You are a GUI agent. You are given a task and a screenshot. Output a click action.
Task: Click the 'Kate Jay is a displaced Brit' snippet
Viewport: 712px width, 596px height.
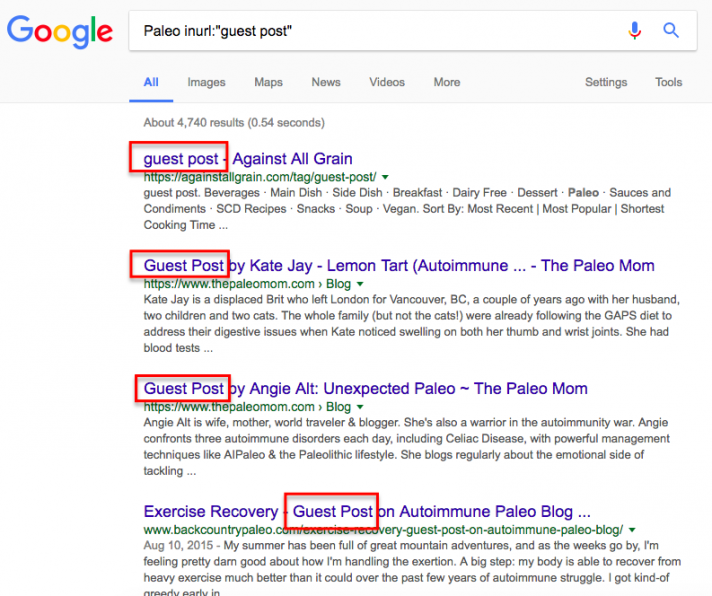(411, 324)
